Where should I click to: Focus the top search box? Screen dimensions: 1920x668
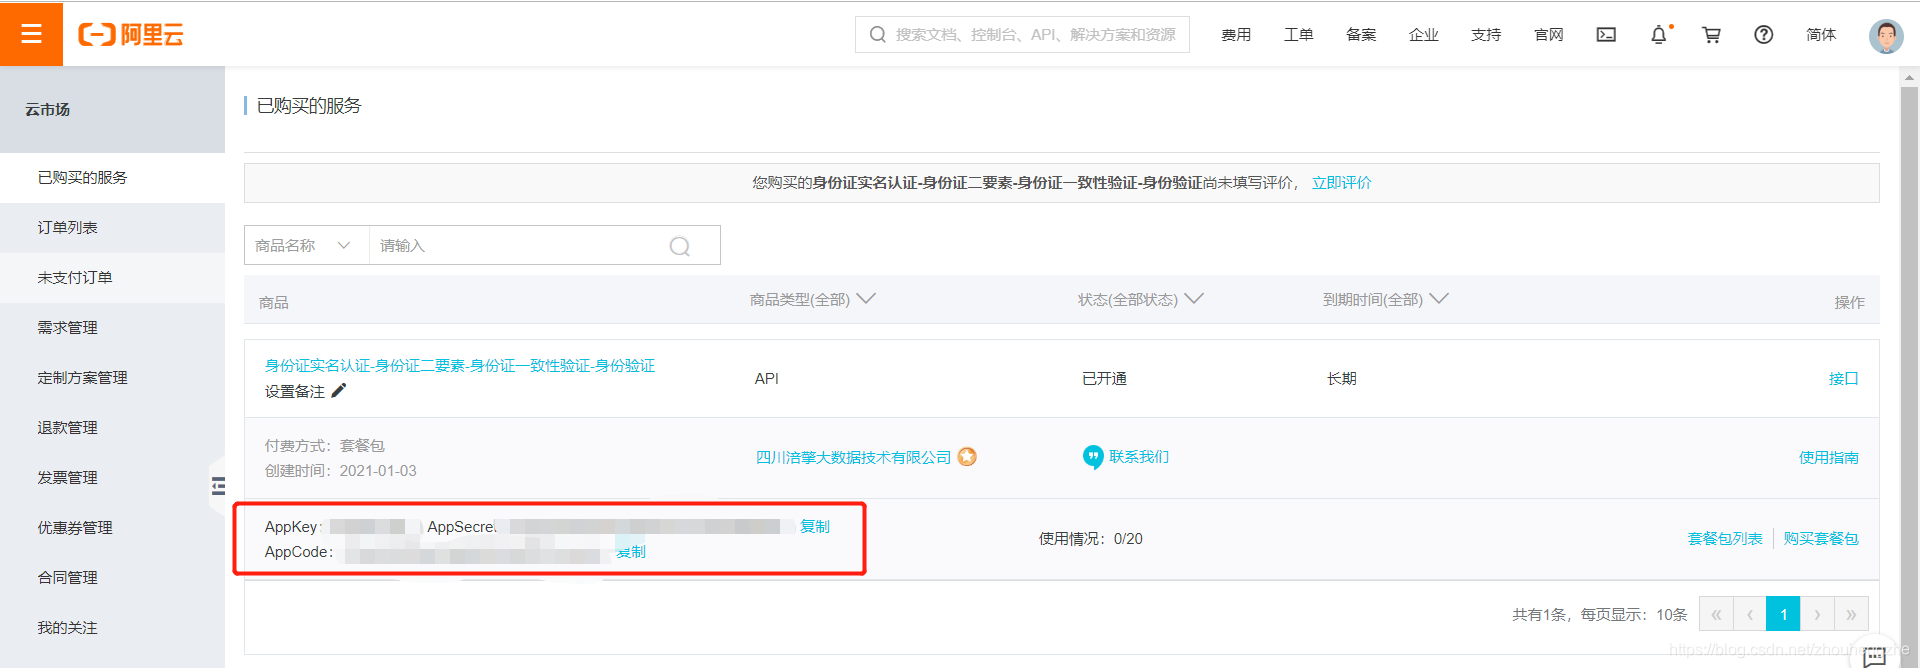(1022, 35)
